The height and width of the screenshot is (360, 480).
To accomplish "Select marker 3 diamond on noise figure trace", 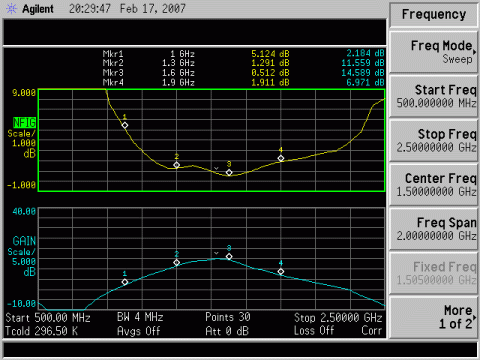I will pos(229,172).
